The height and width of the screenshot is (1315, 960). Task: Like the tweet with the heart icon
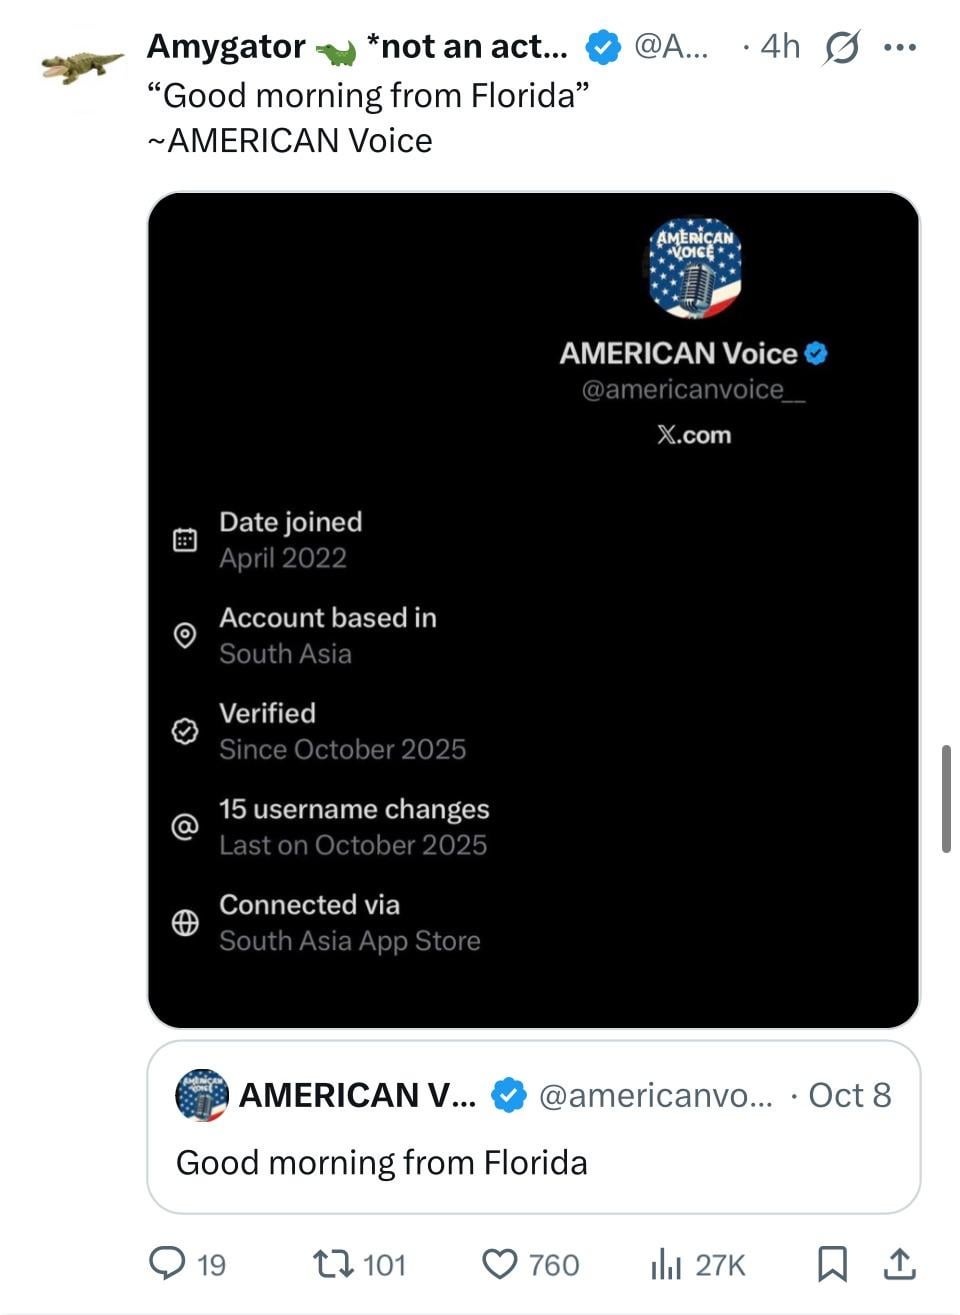click(x=500, y=1264)
